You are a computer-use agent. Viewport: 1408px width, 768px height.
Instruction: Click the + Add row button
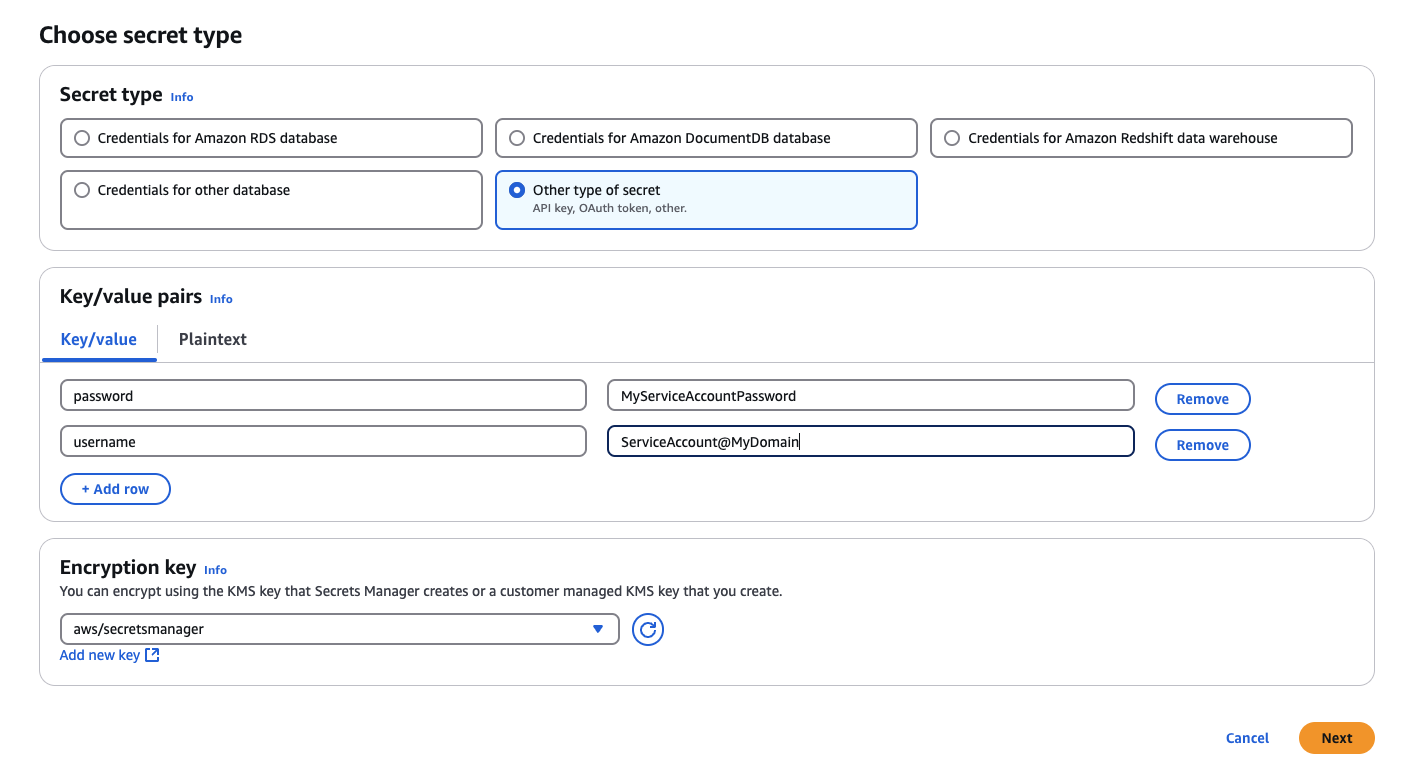pos(115,489)
